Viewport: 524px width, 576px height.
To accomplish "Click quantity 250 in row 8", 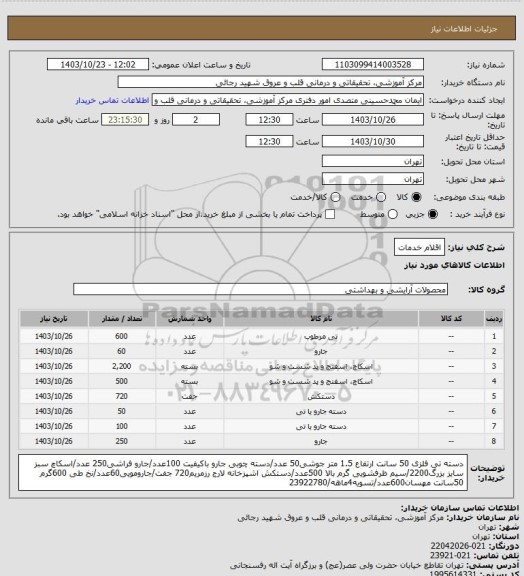I will tap(122, 441).
